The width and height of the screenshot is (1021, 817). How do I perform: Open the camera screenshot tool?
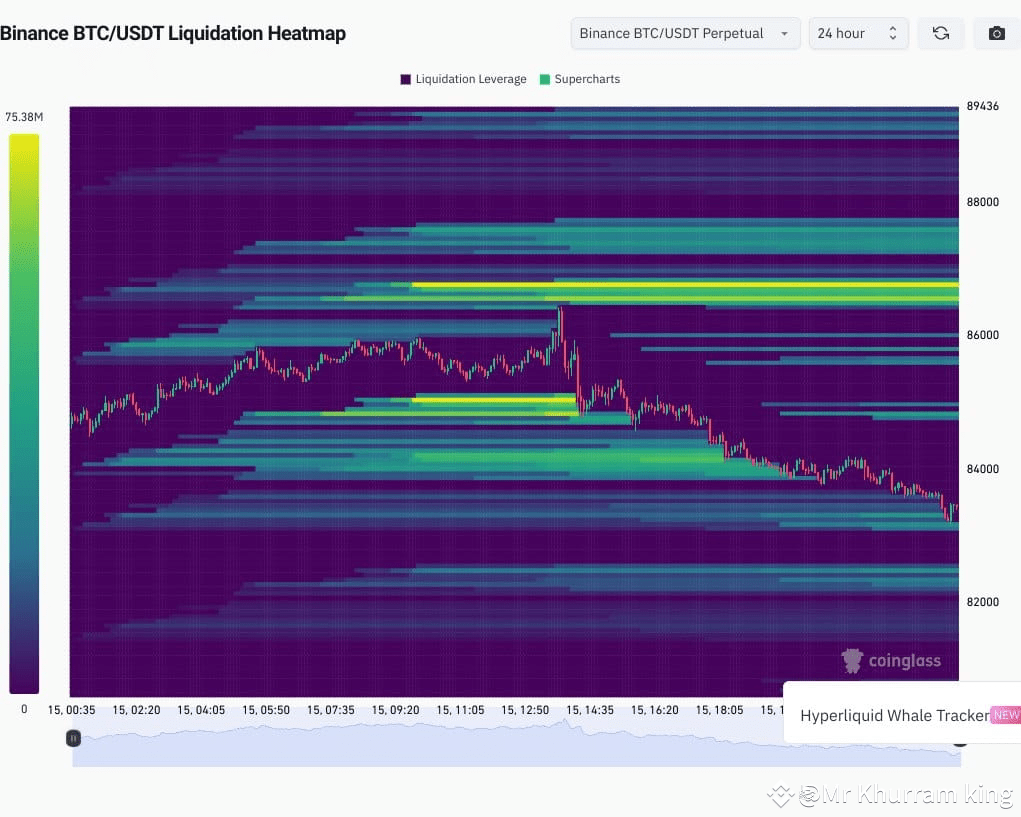pyautogui.click(x=996, y=33)
